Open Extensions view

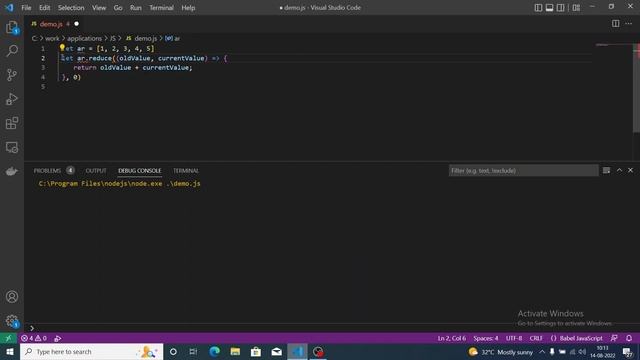pos(12,123)
